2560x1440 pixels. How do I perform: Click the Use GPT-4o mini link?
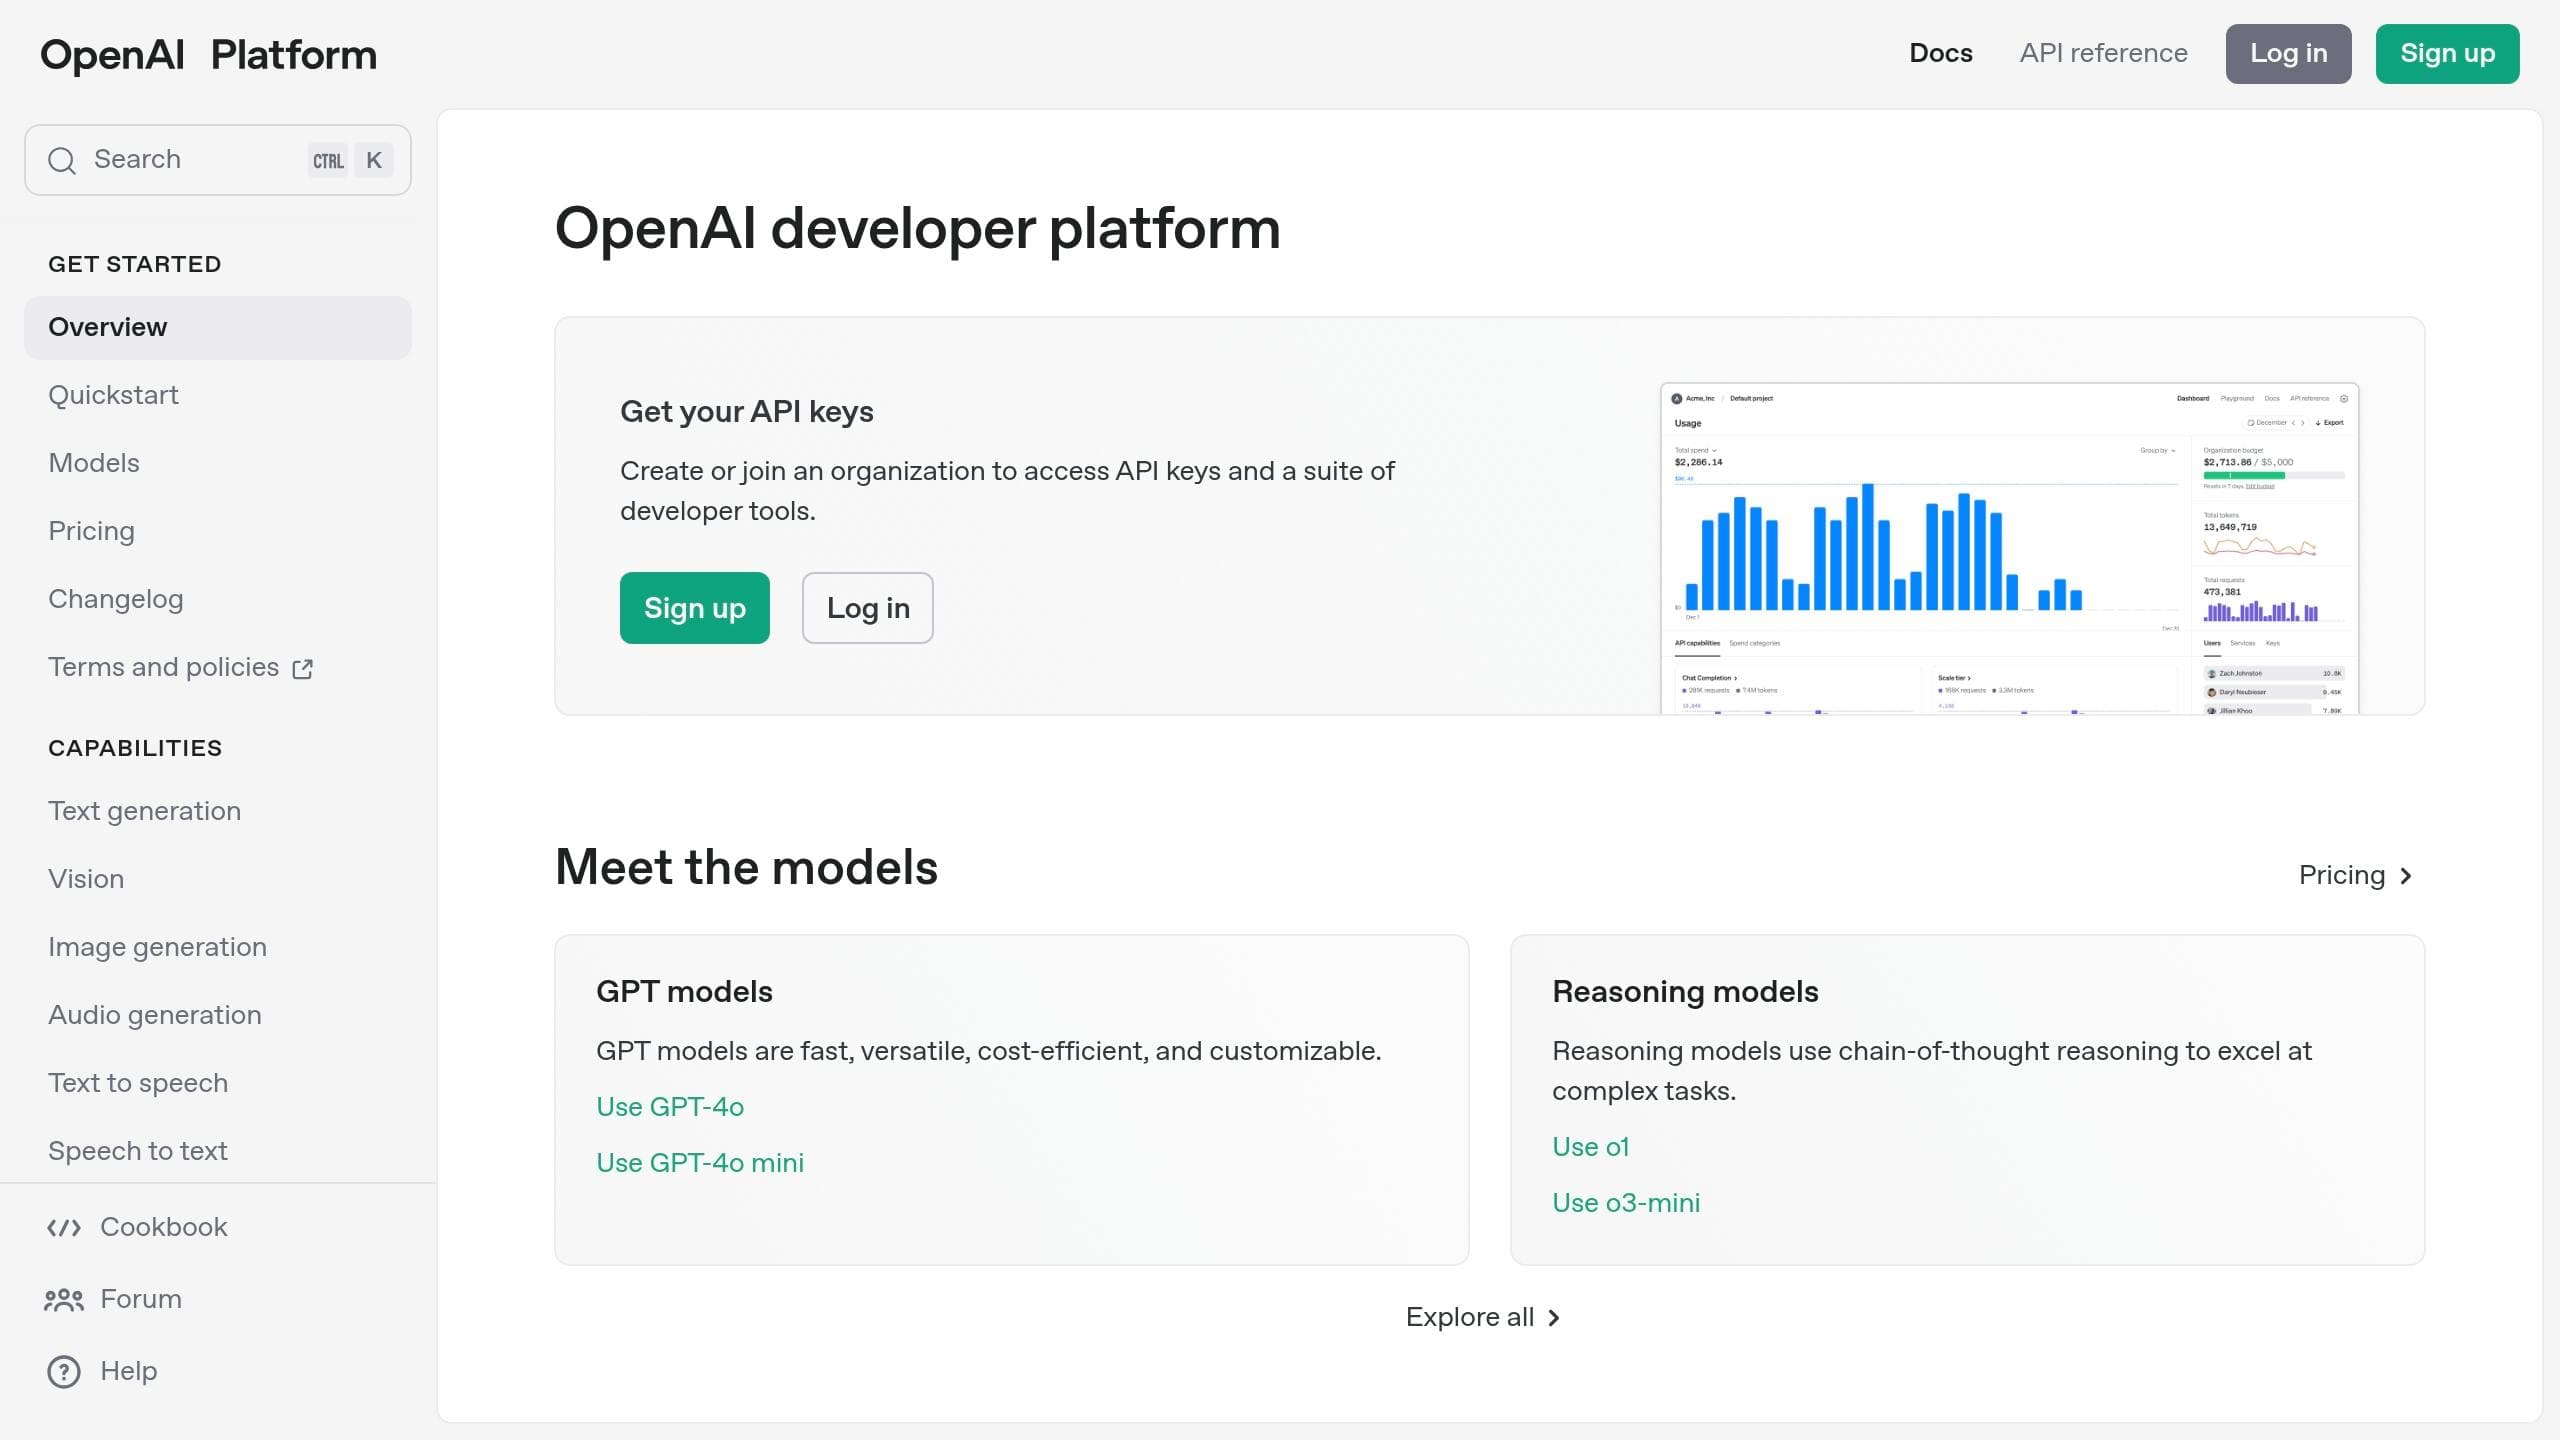point(700,1163)
